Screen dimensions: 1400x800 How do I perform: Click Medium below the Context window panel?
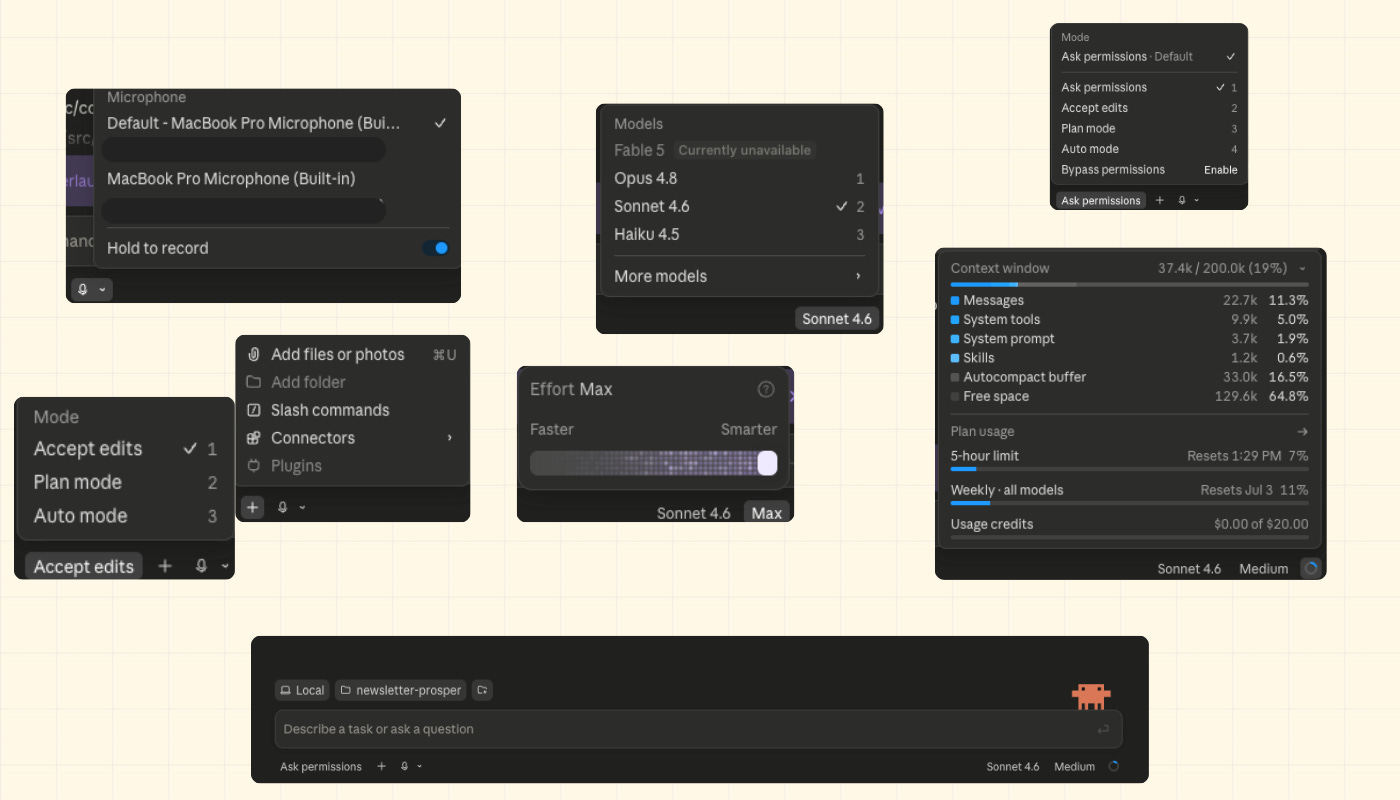coord(1264,568)
